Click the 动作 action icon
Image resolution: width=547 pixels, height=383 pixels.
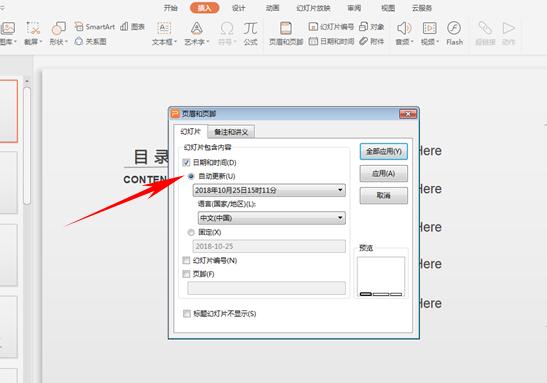tap(509, 29)
